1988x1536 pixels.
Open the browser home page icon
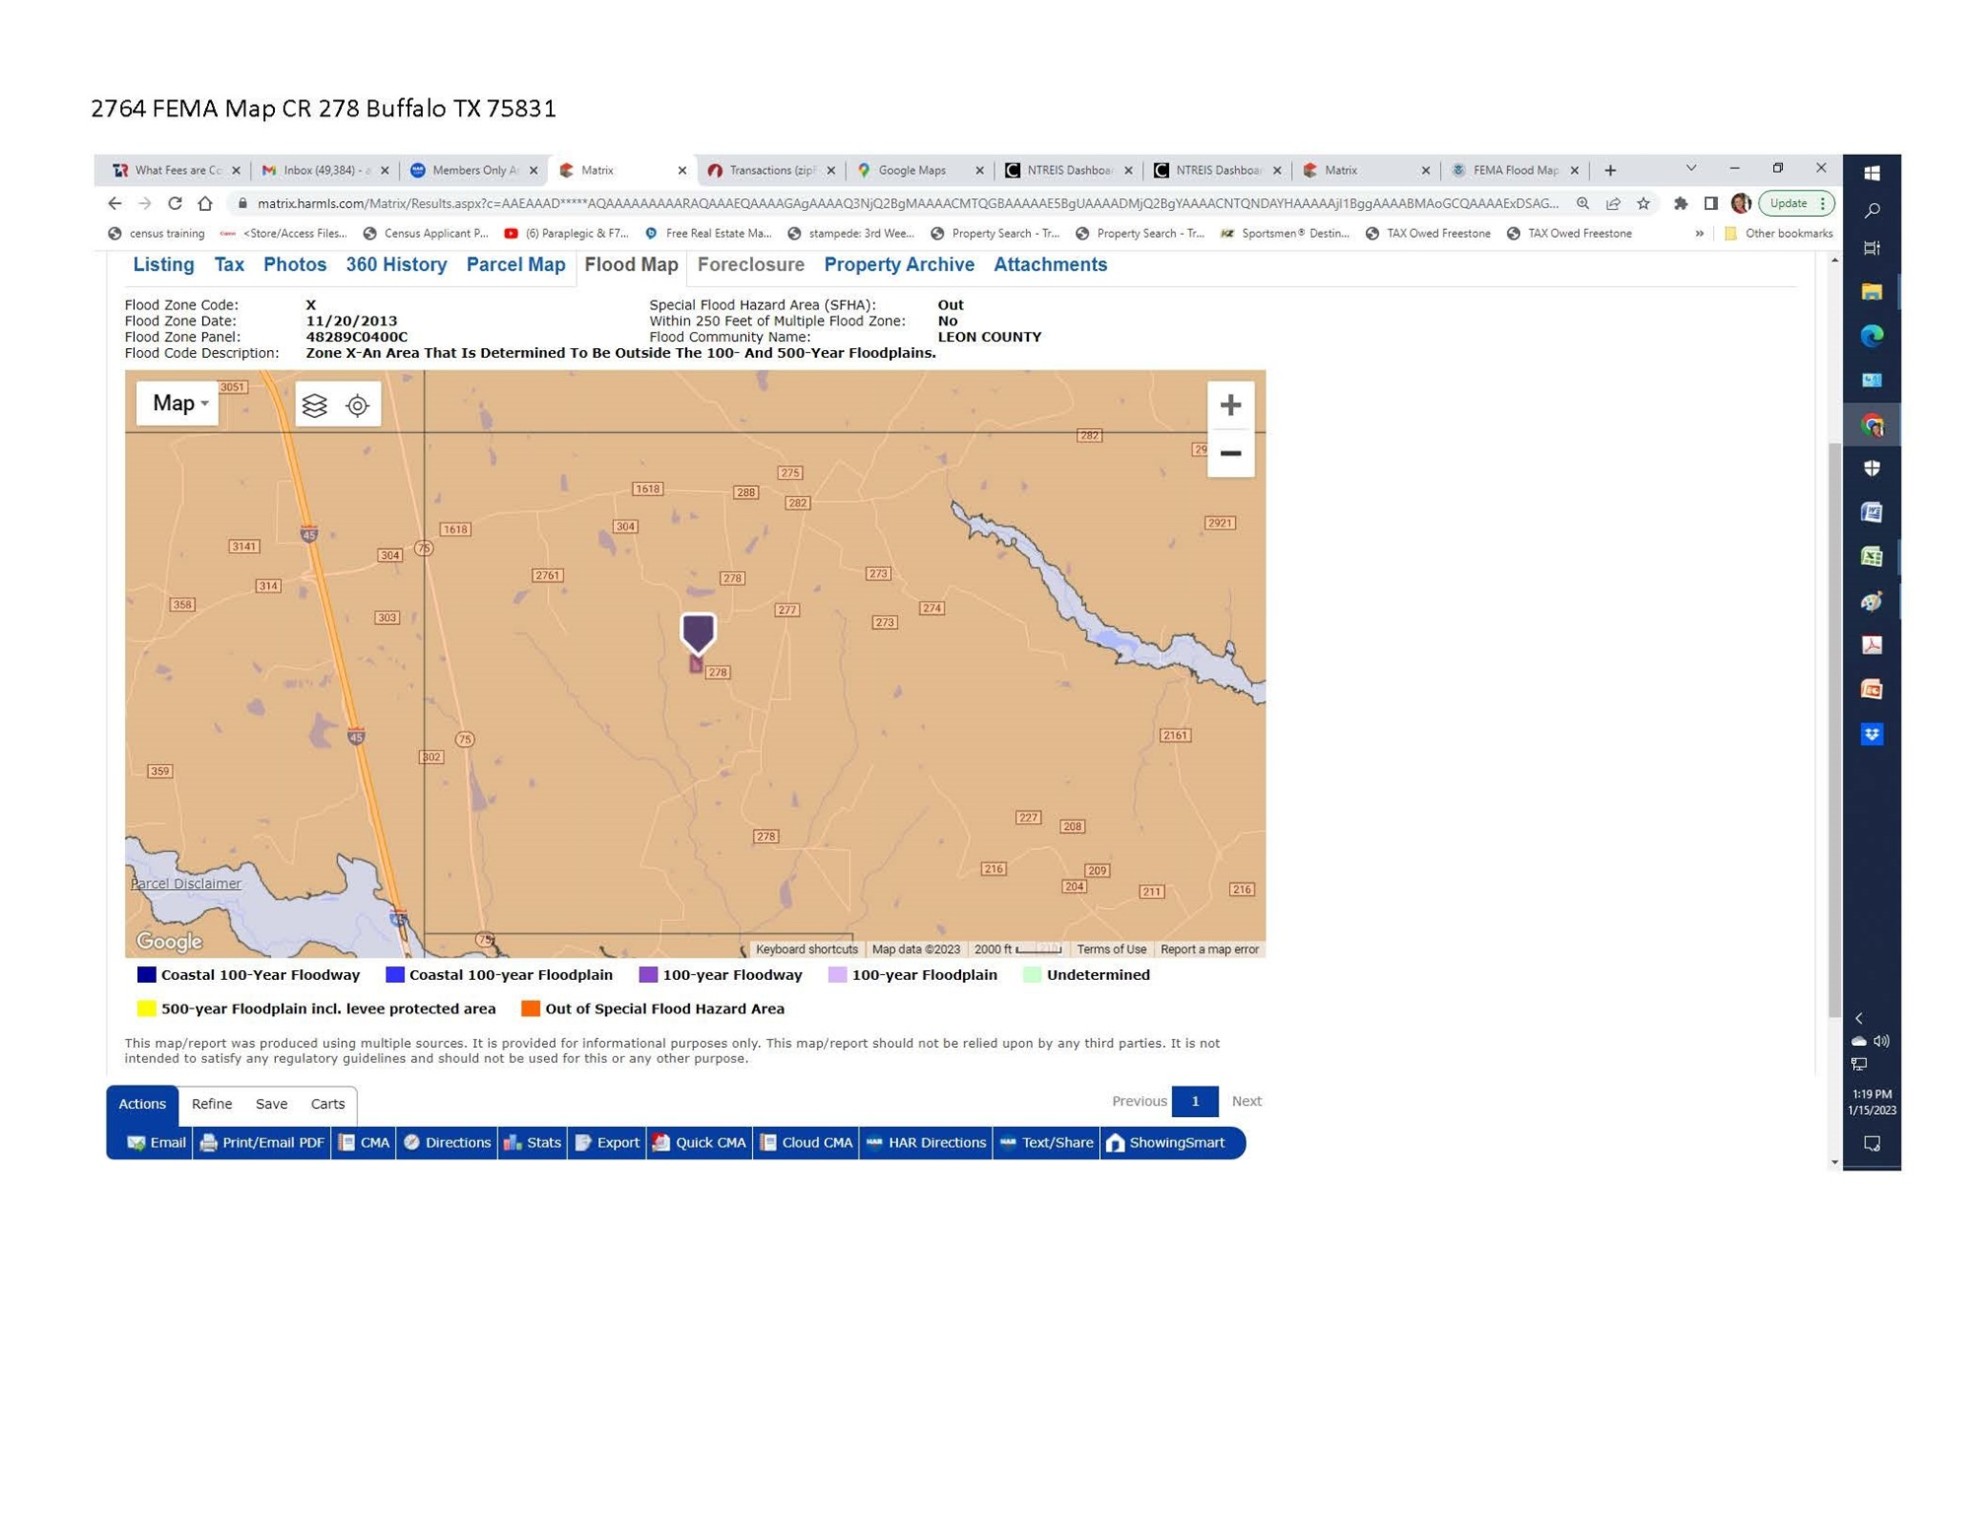205,203
